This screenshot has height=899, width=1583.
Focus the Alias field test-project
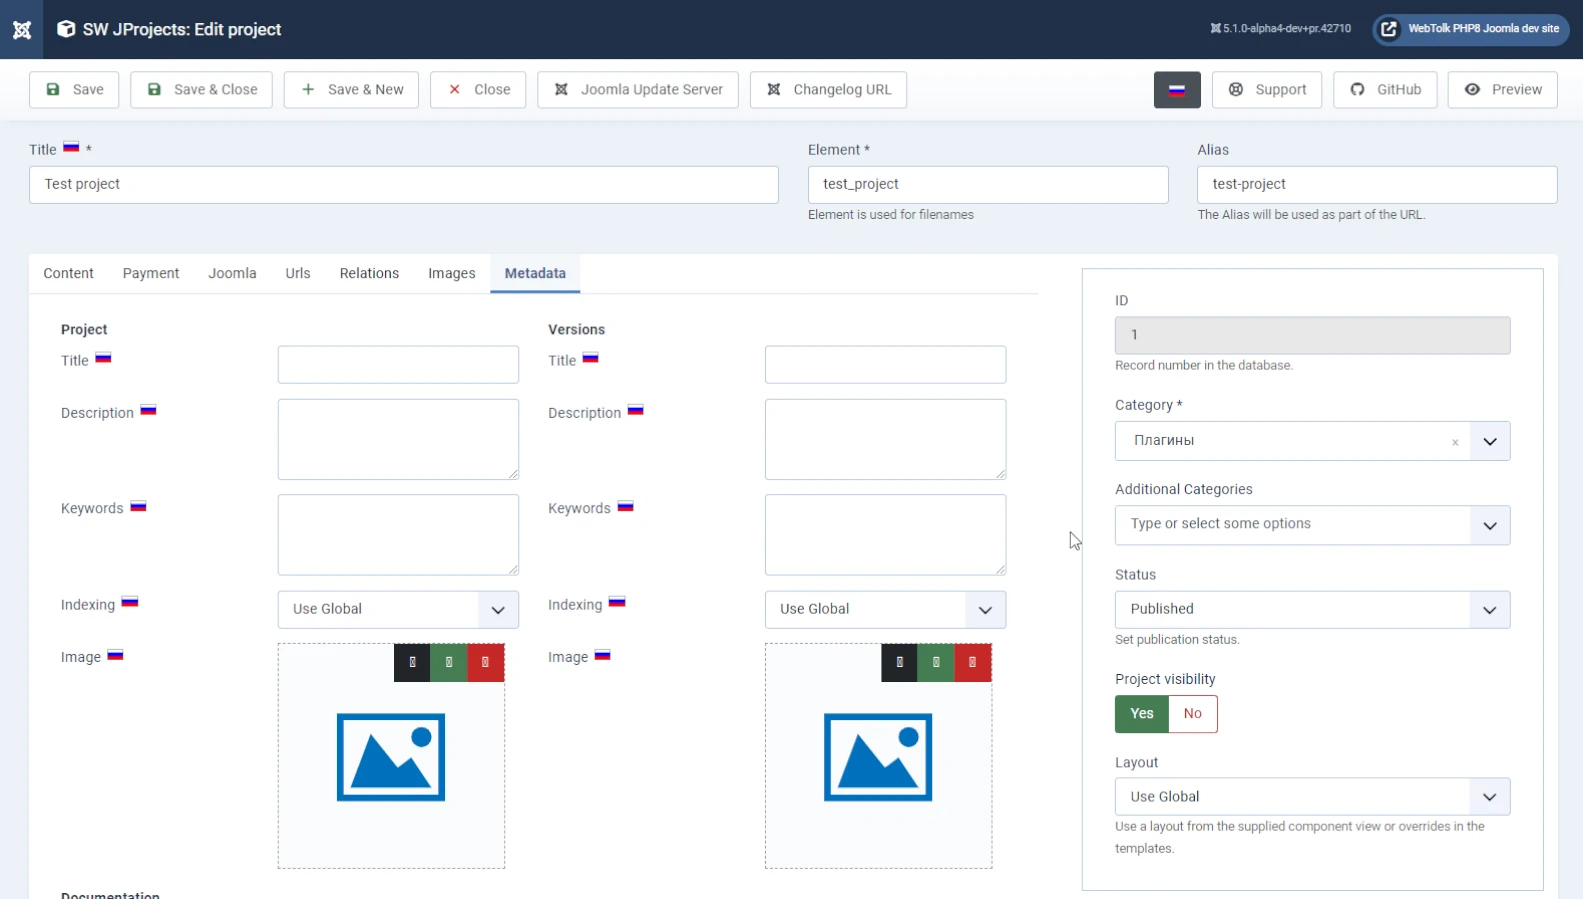[1377, 185]
